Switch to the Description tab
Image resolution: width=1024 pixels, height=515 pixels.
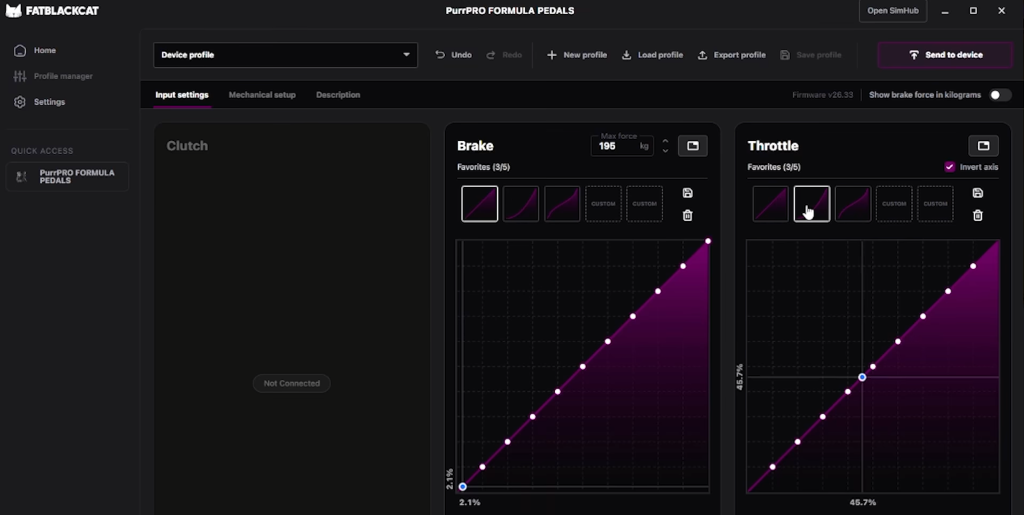tap(338, 95)
